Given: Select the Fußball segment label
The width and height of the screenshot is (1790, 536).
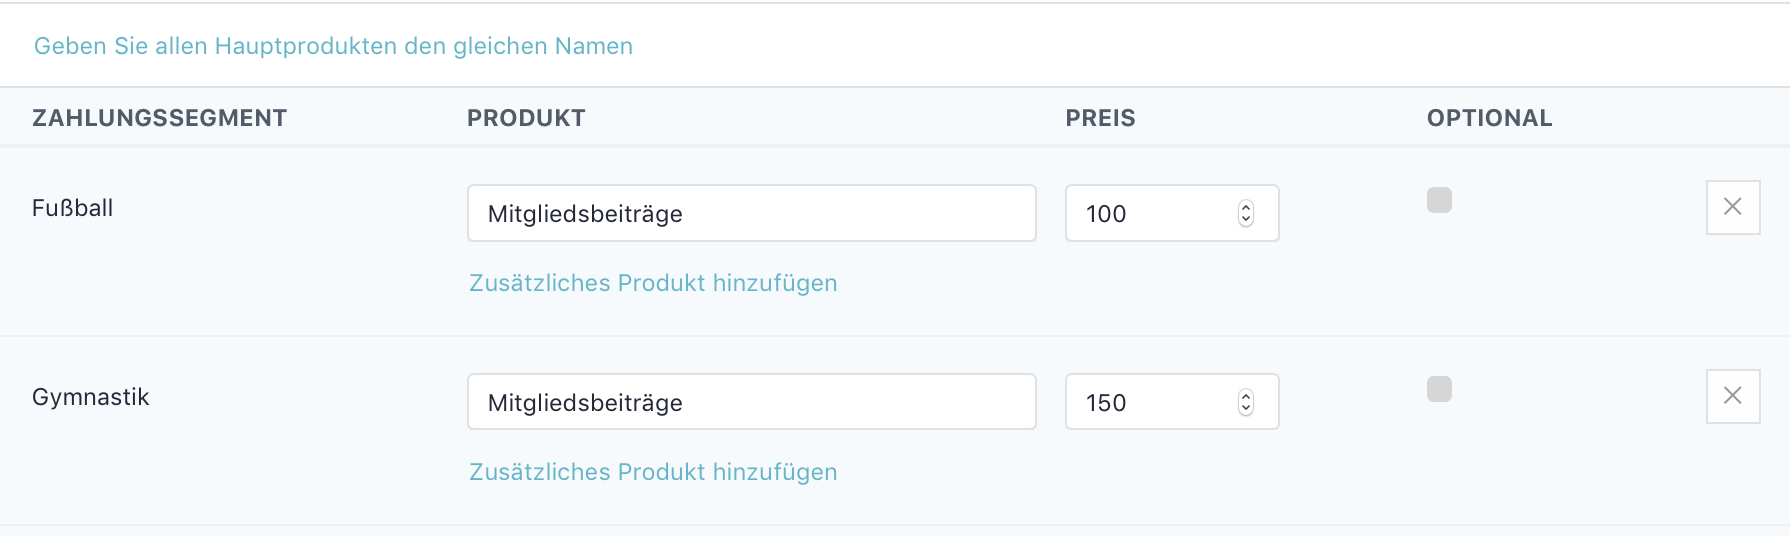Looking at the screenshot, I should 72,208.
